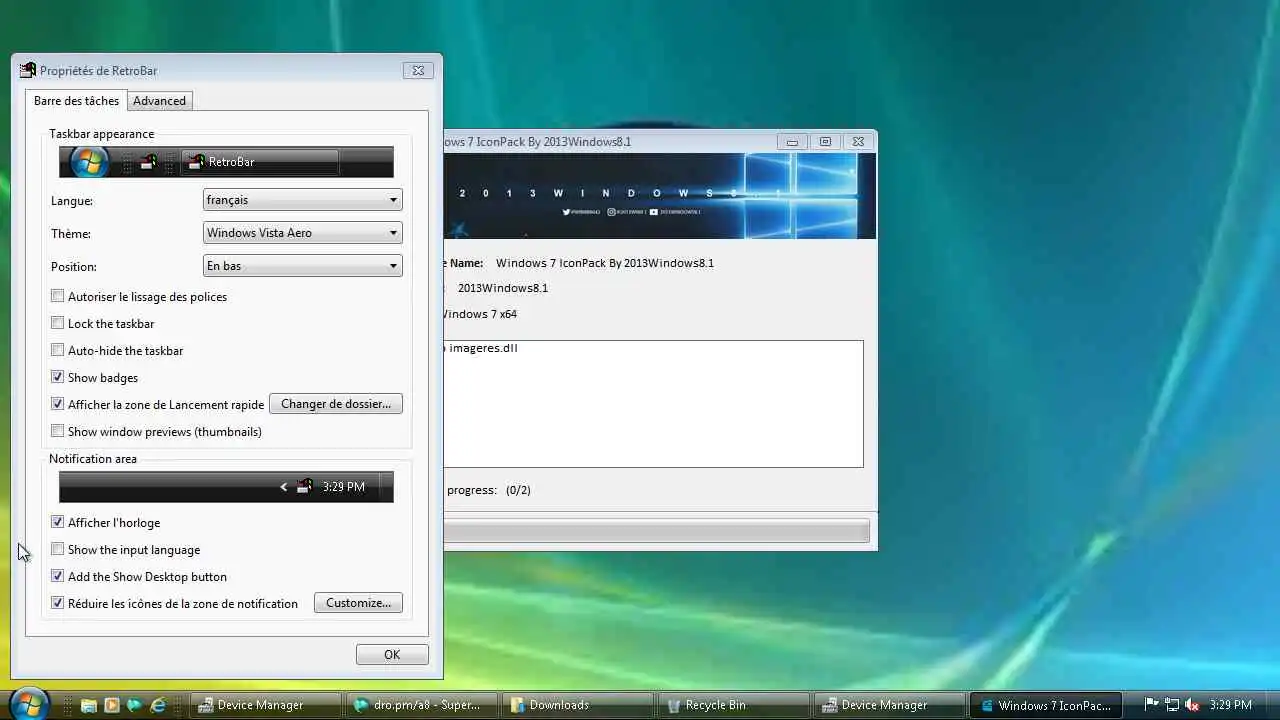Click the (0/2) progress count text
The image size is (1280, 720).
(x=518, y=490)
